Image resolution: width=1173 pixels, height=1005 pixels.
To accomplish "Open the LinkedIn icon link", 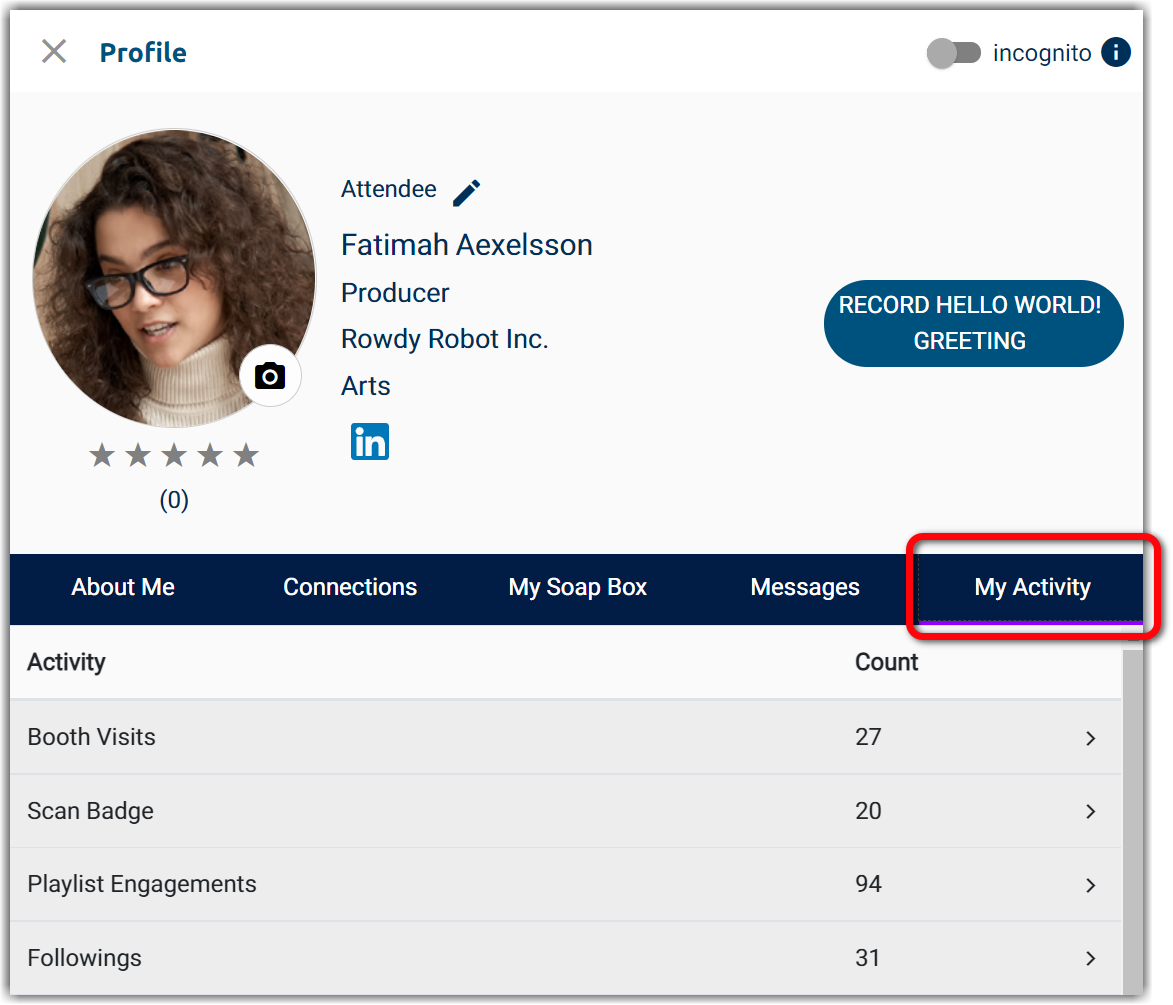I will pos(370,442).
